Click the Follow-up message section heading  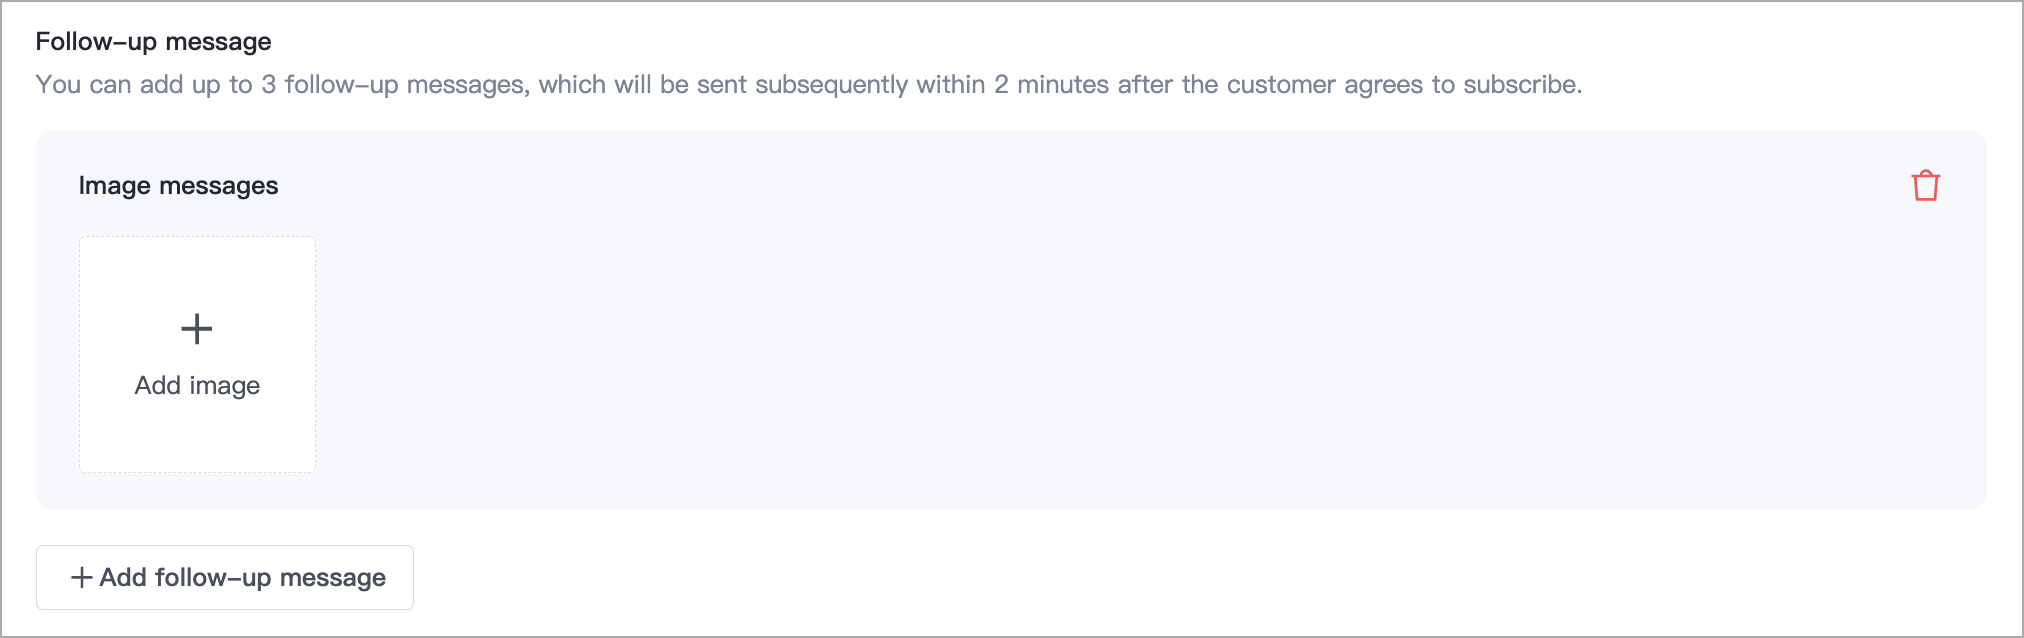point(153,42)
